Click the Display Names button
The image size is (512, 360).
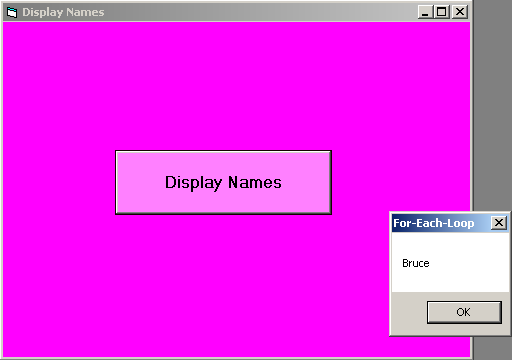coord(223,182)
